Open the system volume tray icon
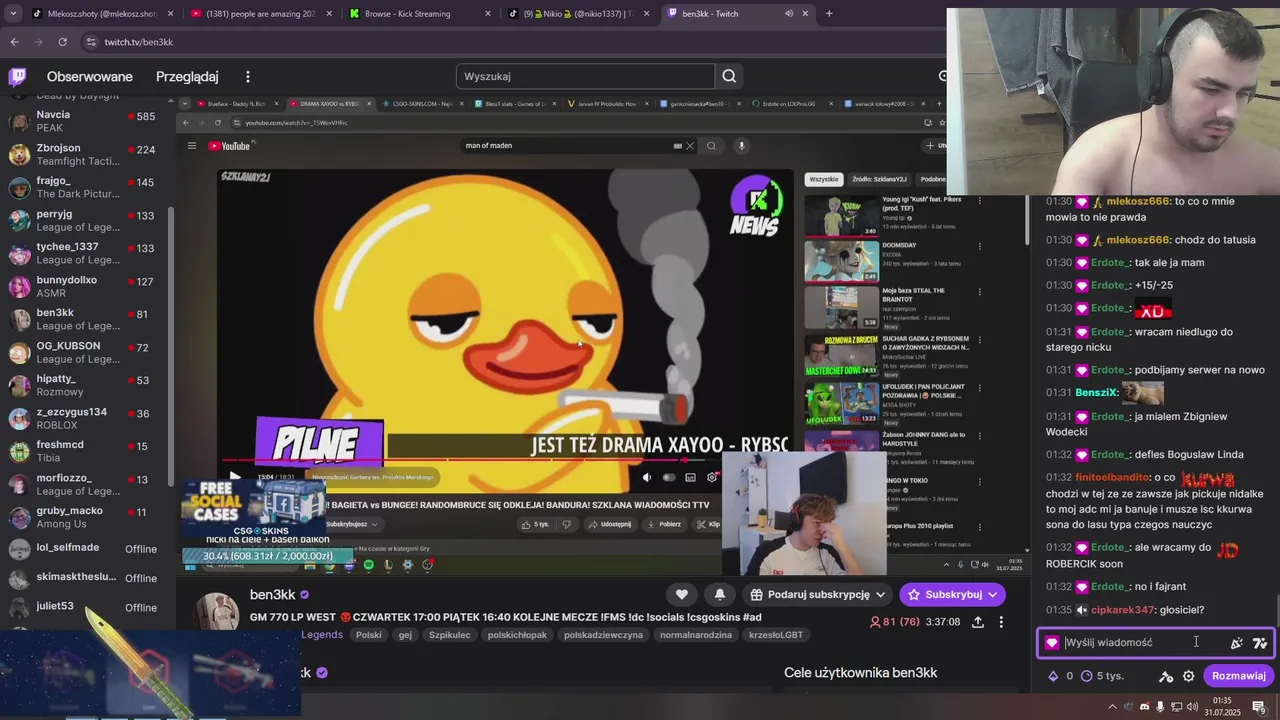The width and height of the screenshot is (1280, 720). pyautogui.click(x=1194, y=707)
